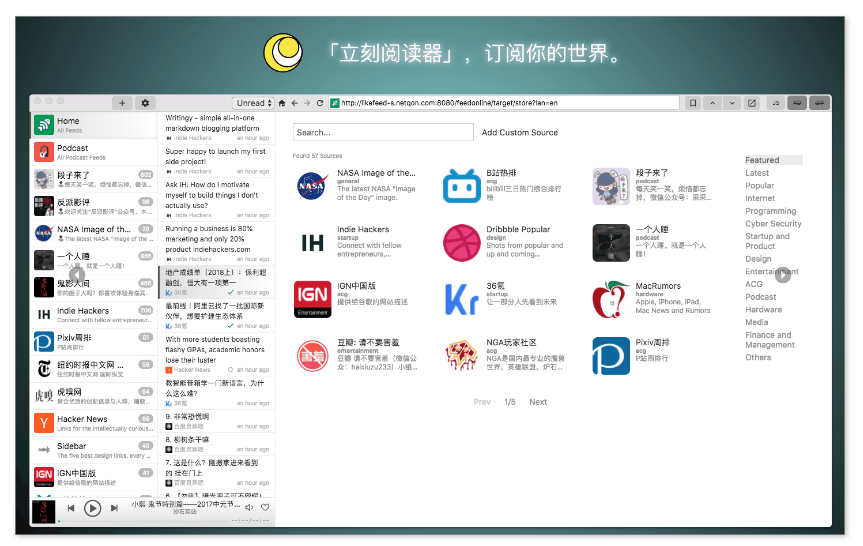Click the browser back arrow
The width and height of the screenshot is (863, 546).
(294, 103)
